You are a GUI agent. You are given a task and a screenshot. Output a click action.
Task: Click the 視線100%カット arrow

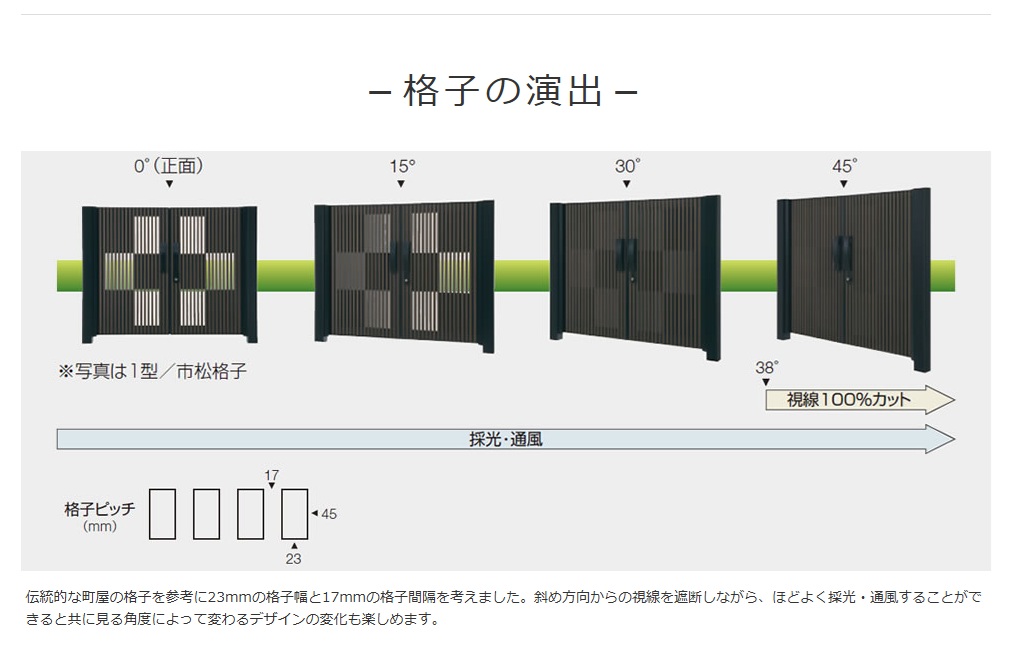859,400
